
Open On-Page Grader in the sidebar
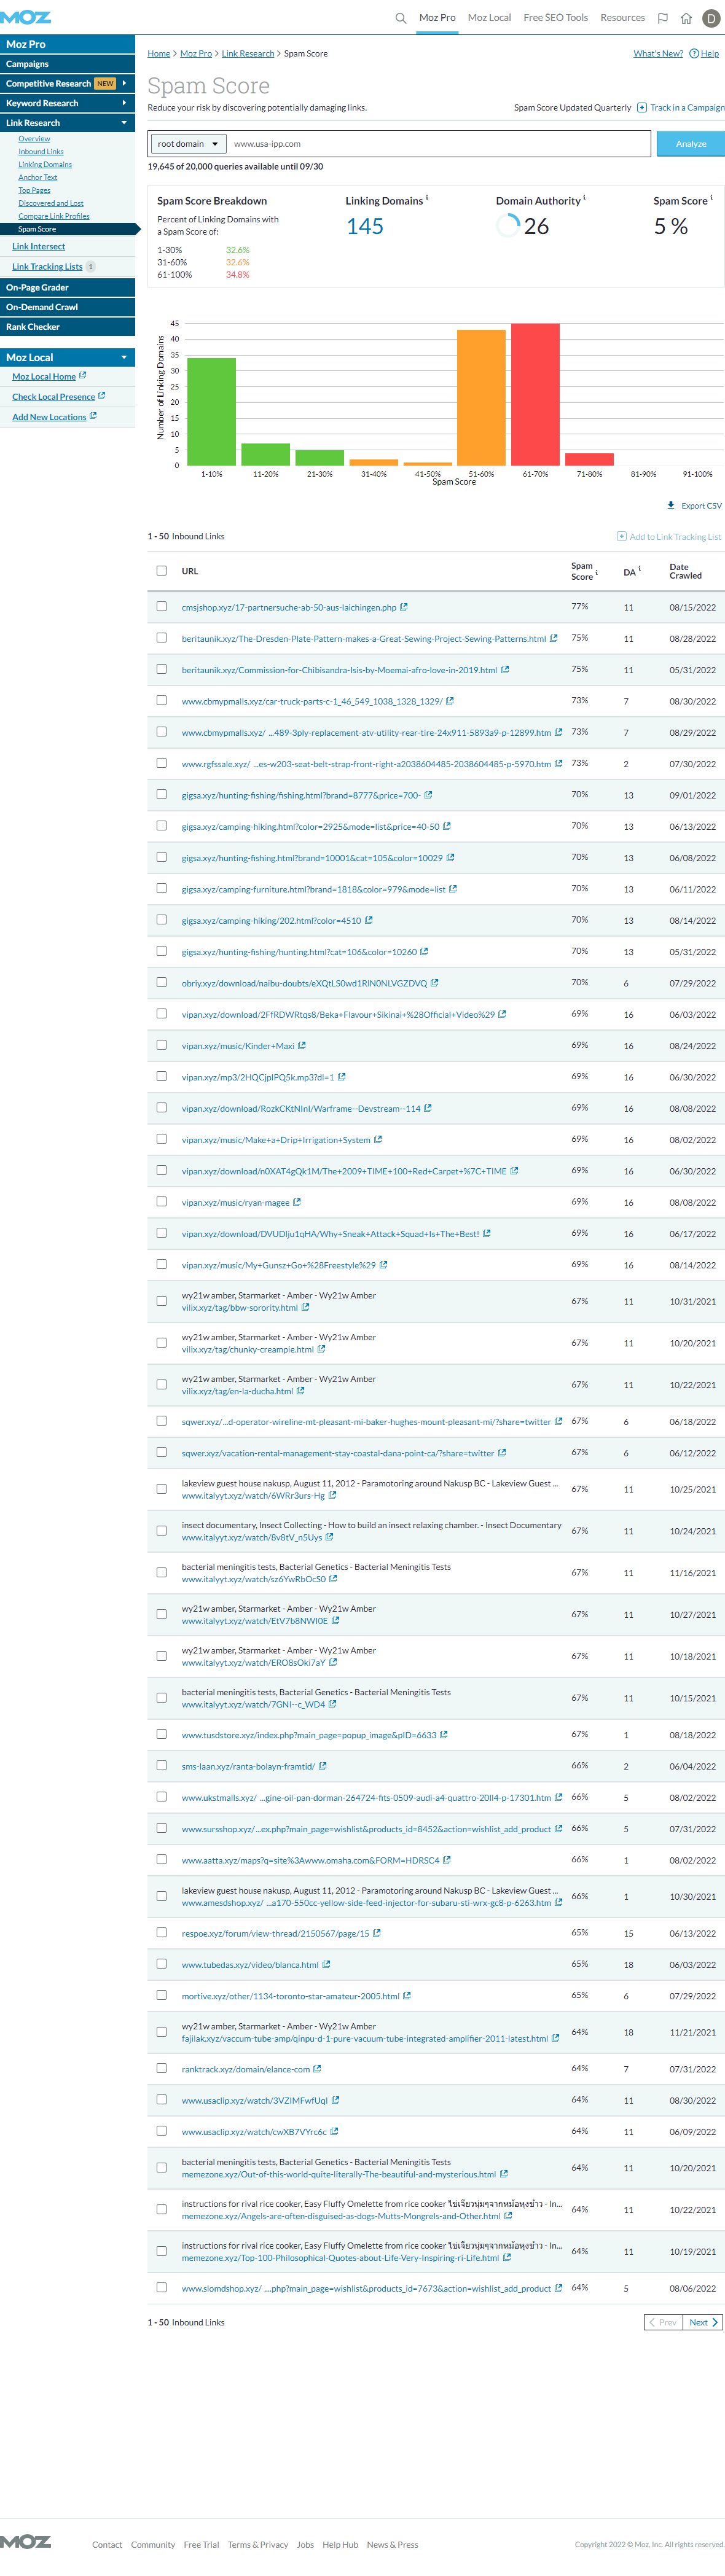point(67,288)
